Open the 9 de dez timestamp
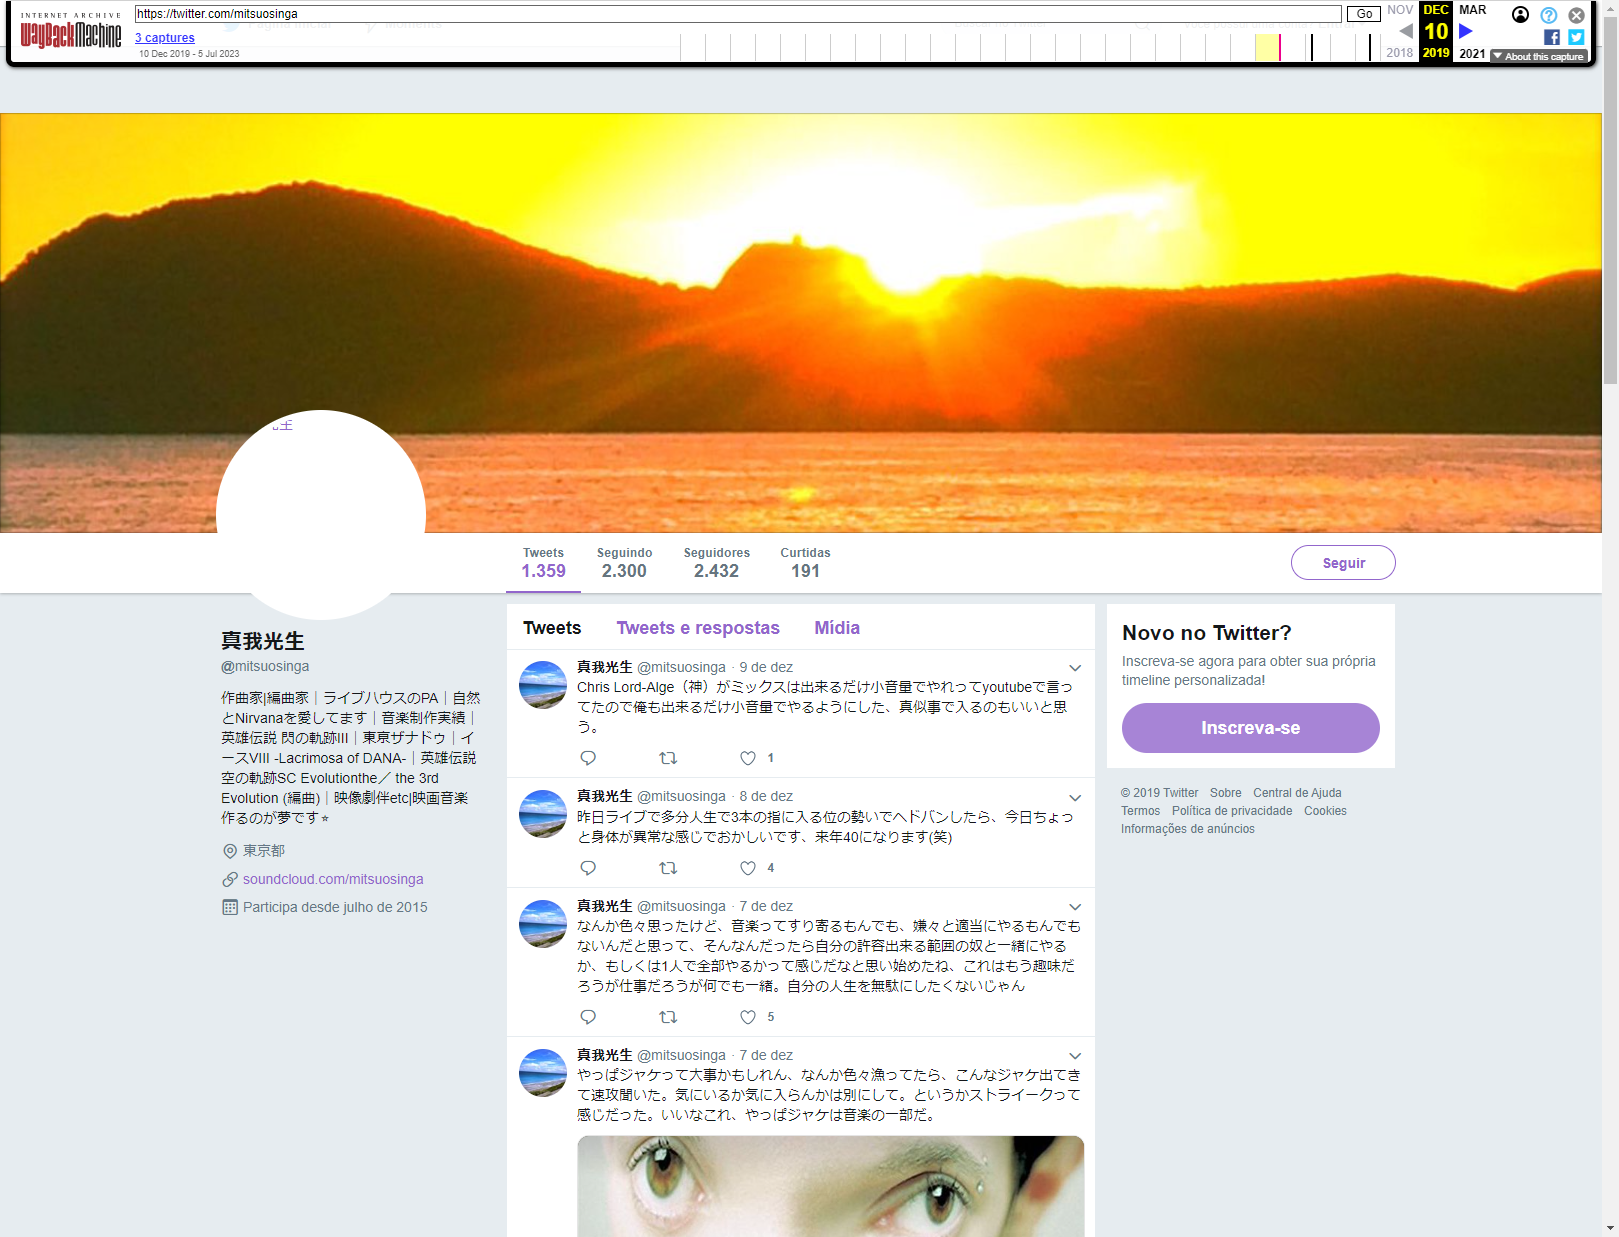1619x1237 pixels. 766,667
